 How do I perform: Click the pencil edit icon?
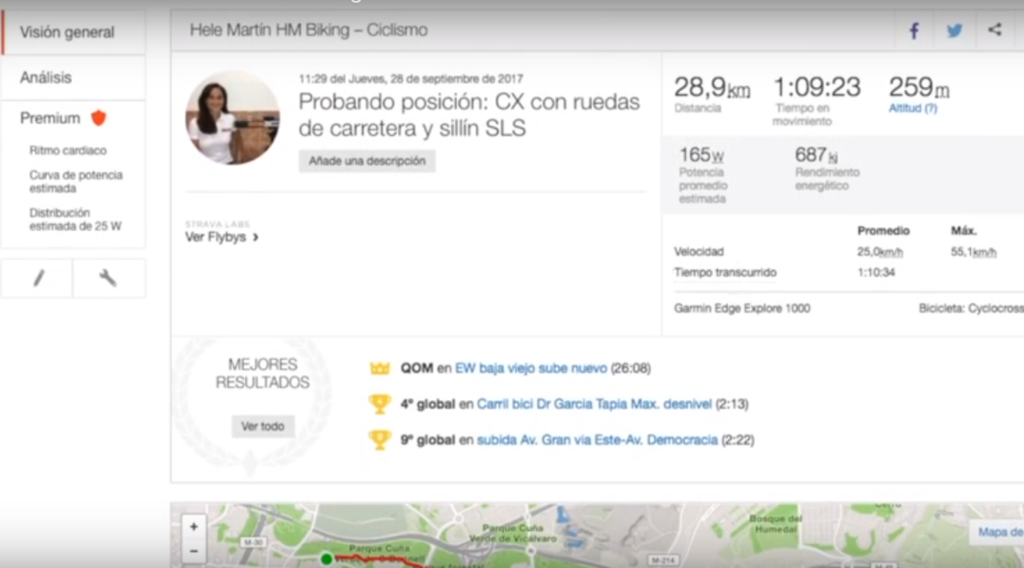coord(39,278)
